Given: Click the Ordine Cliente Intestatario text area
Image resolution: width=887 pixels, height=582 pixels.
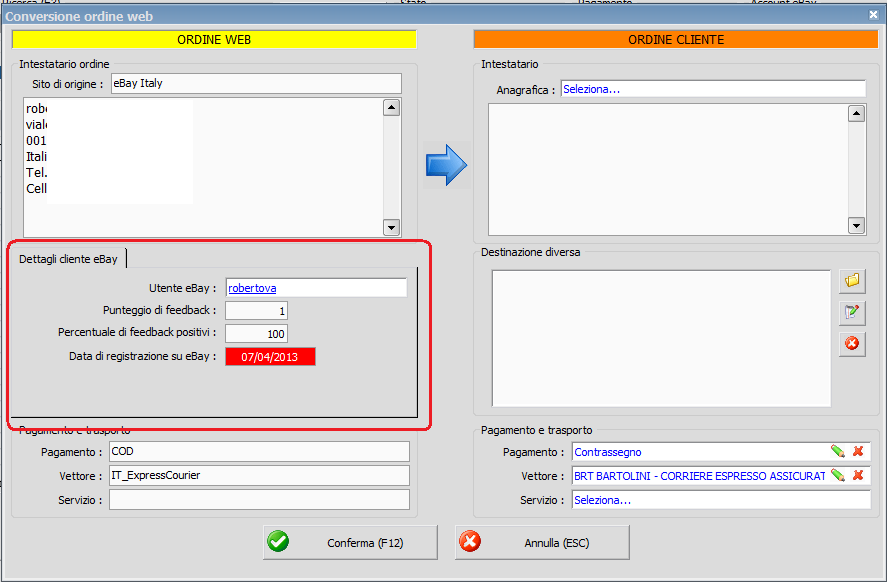Looking at the screenshot, I should (668, 169).
